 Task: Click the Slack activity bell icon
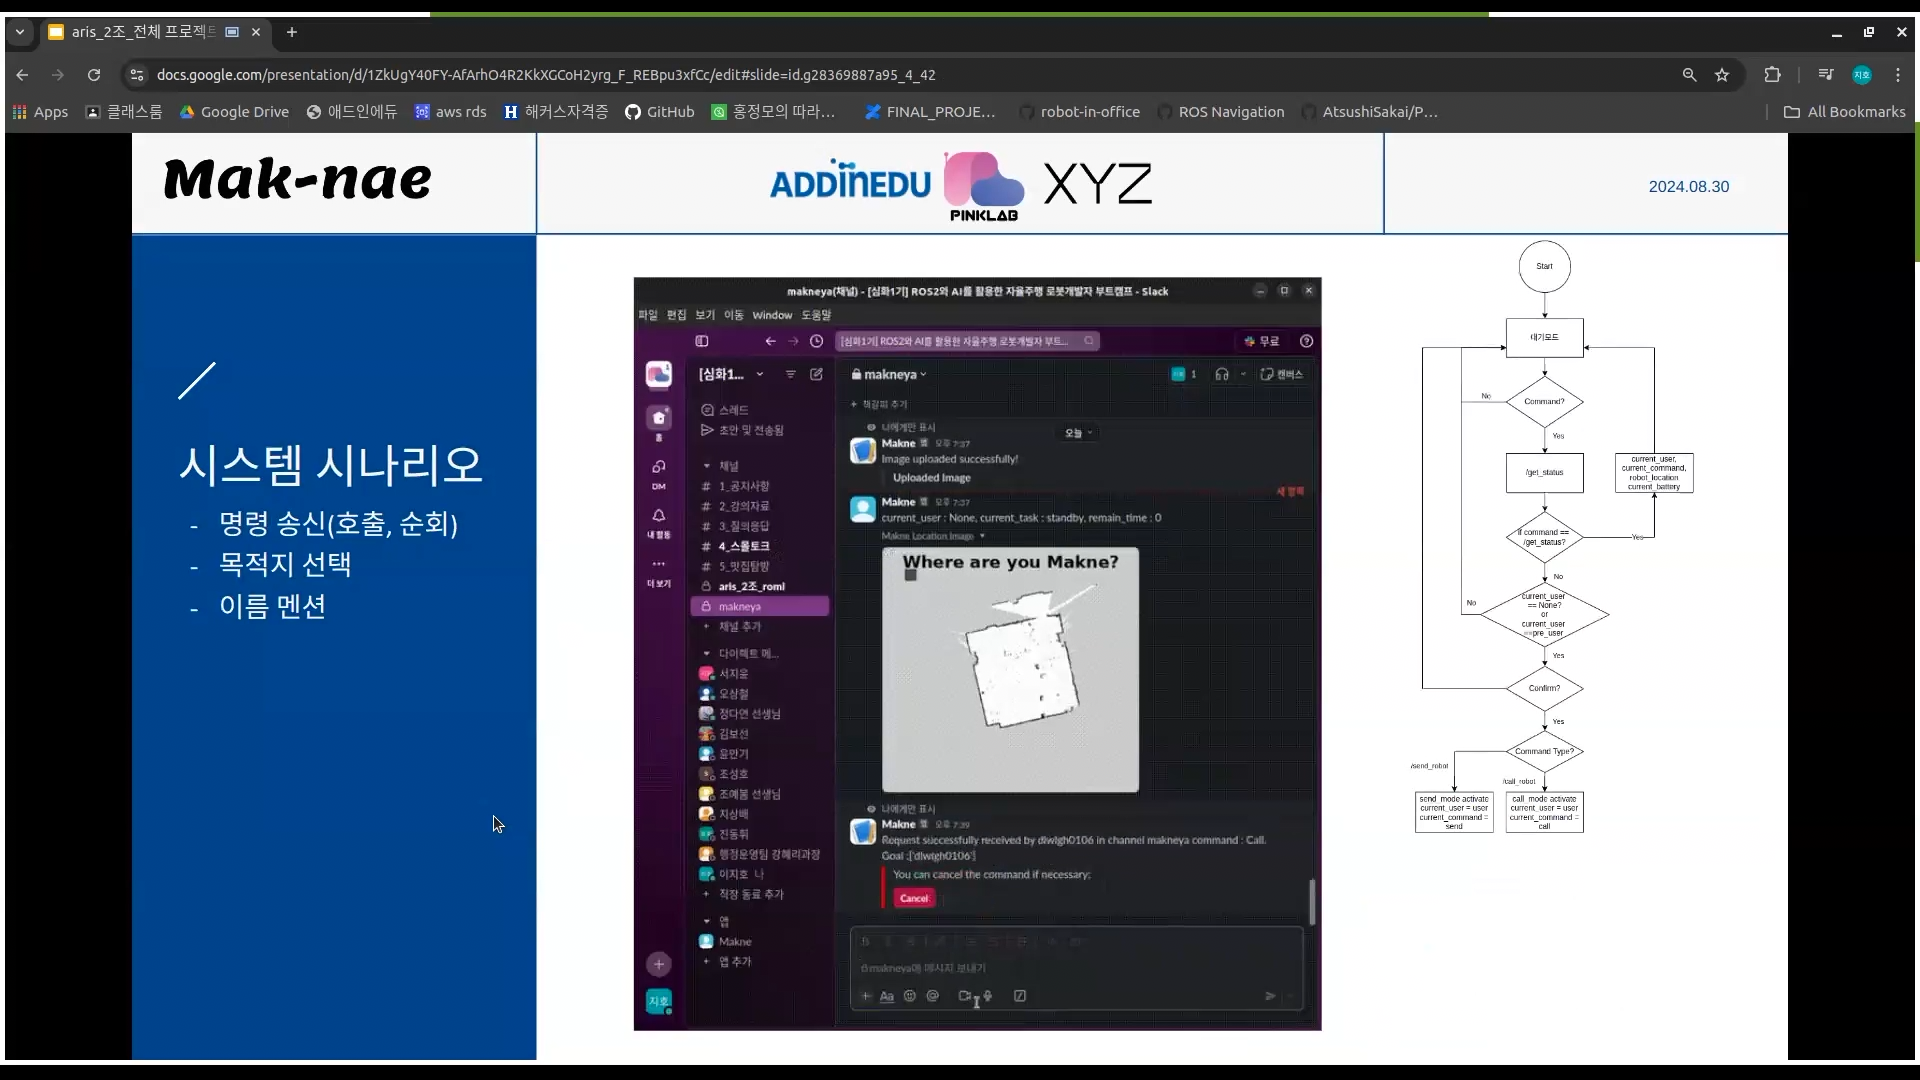[658, 516]
